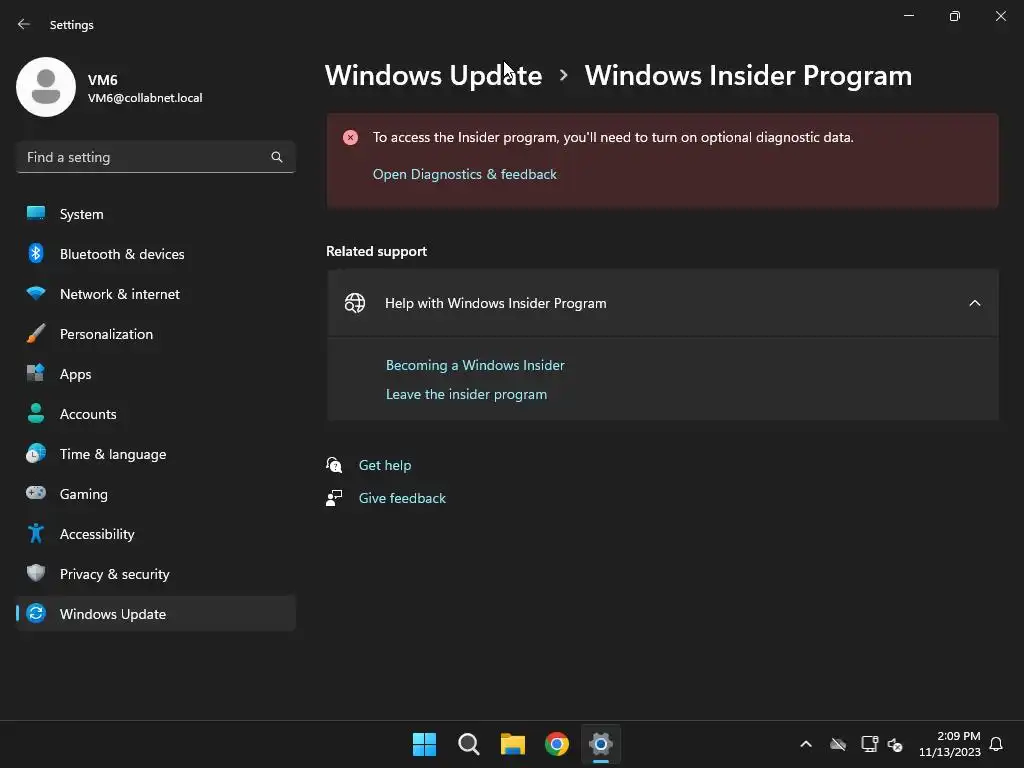Open Network & internet settings
The height and width of the screenshot is (768, 1024).
(155, 294)
